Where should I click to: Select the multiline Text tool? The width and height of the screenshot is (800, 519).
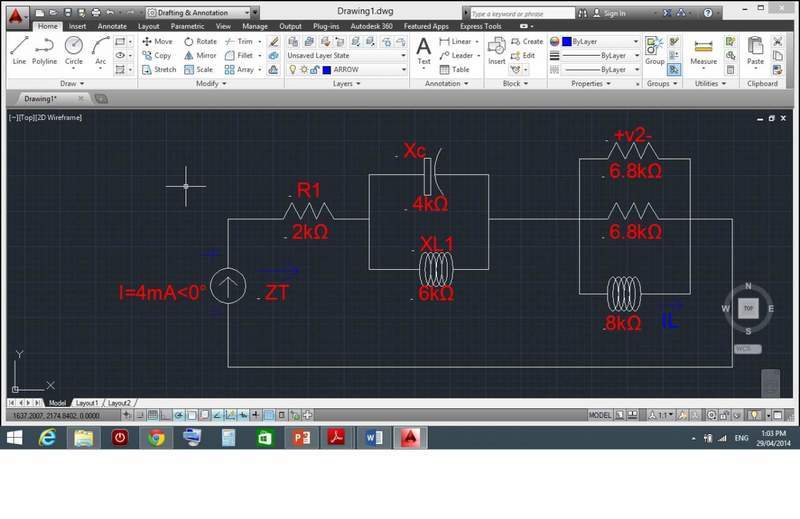pos(424,49)
